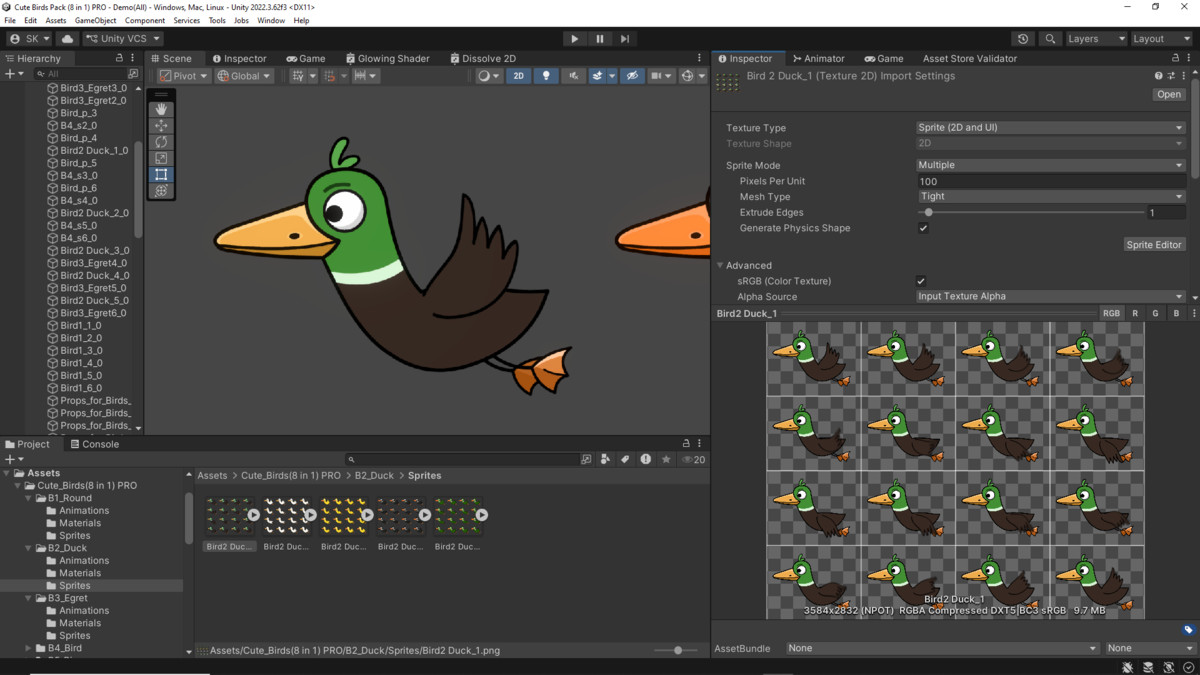Viewport: 1200px width, 675px height.
Task: Open the Alpha Source dropdown
Action: point(1051,296)
